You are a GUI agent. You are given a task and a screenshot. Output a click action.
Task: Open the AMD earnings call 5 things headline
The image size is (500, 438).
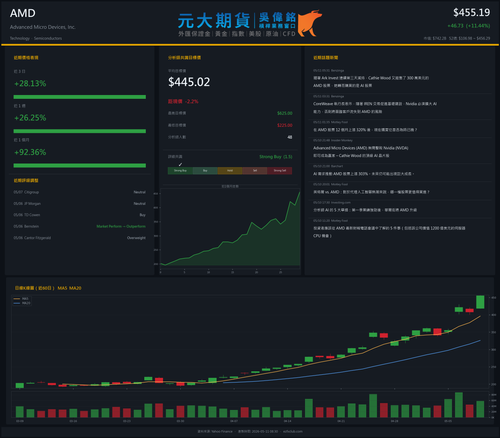click(389, 232)
